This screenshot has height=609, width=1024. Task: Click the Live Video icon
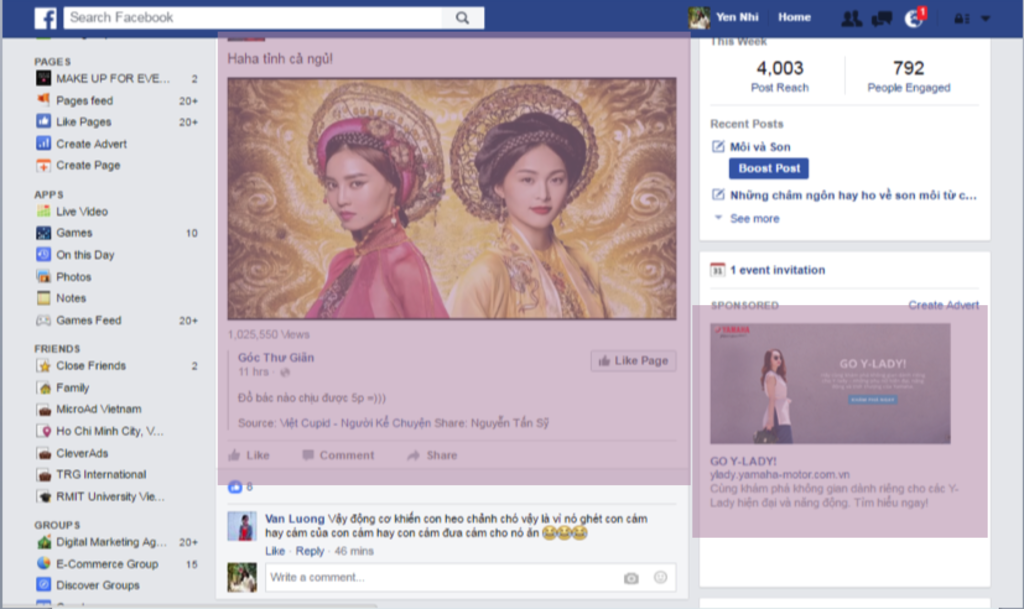pos(43,211)
